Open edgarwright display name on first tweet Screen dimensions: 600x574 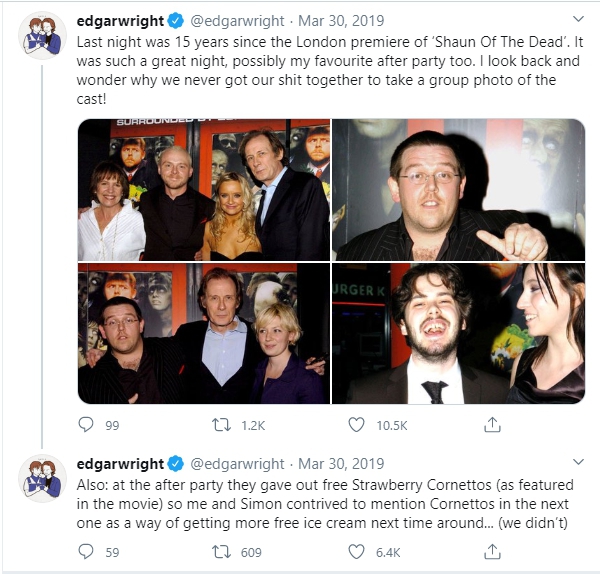pyautogui.click(x=120, y=20)
